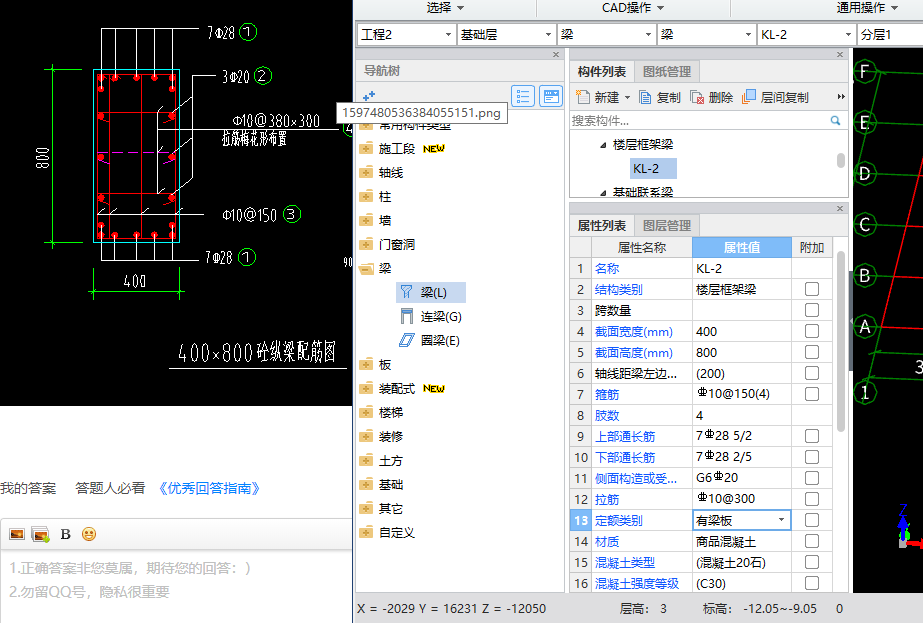Click the 层间复制 inter-floor copy icon
This screenshot has width=923, height=623.
pyautogui.click(x=749, y=97)
